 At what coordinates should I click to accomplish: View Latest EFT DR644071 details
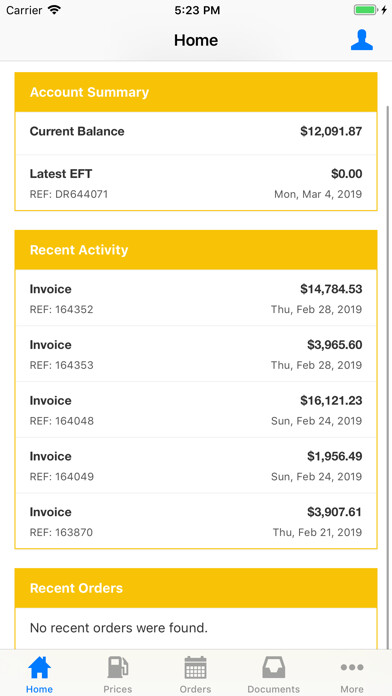point(196,182)
